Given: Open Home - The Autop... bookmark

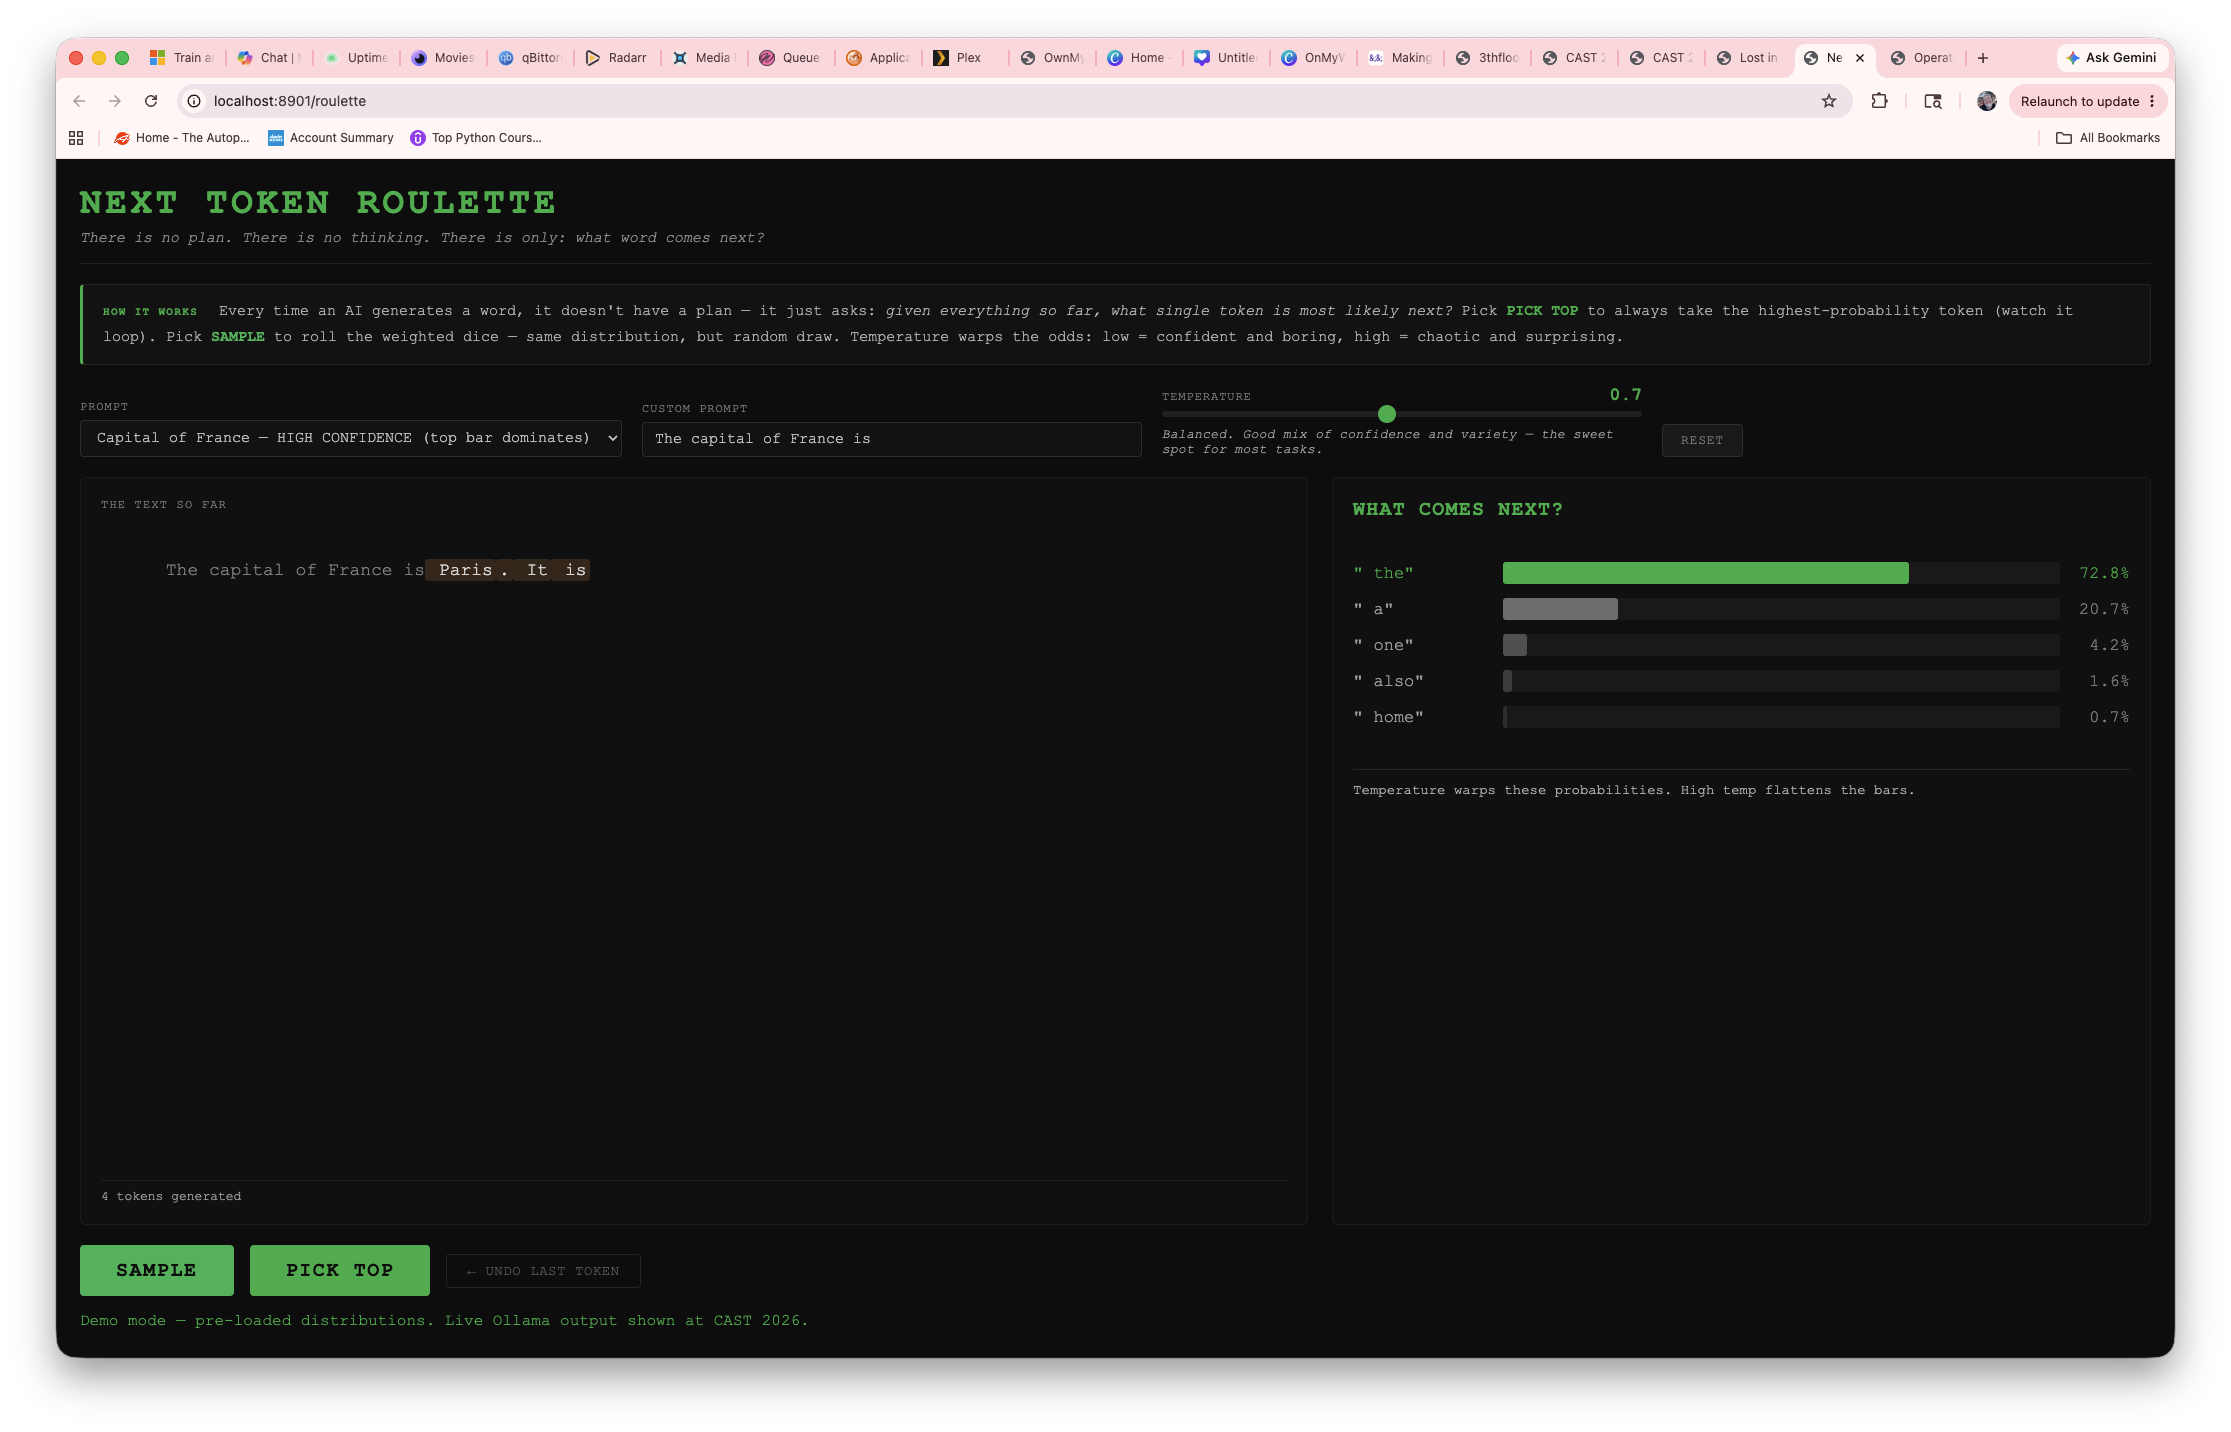Looking at the screenshot, I should (x=182, y=138).
